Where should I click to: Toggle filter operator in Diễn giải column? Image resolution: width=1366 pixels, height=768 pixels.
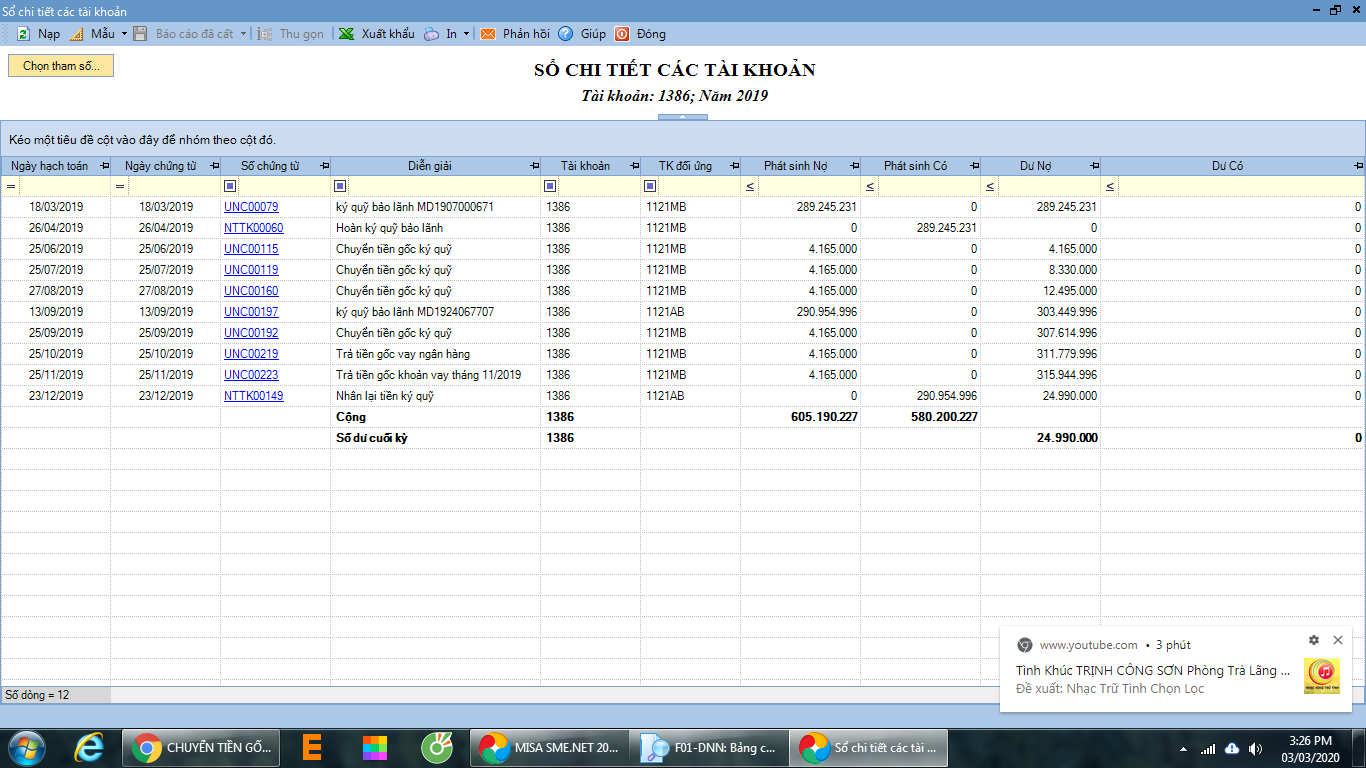point(340,186)
